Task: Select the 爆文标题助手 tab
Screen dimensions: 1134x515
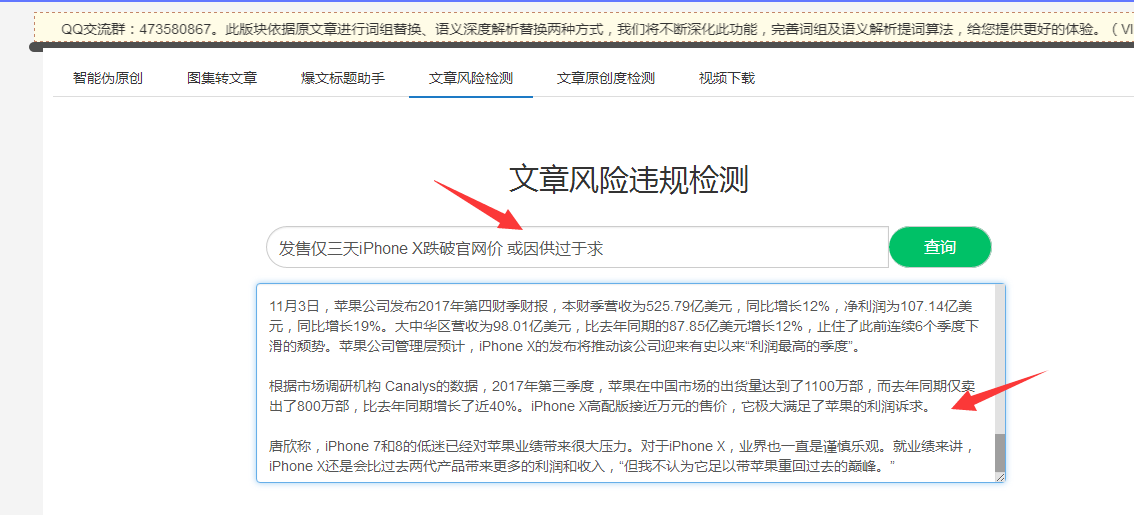Action: (x=343, y=78)
